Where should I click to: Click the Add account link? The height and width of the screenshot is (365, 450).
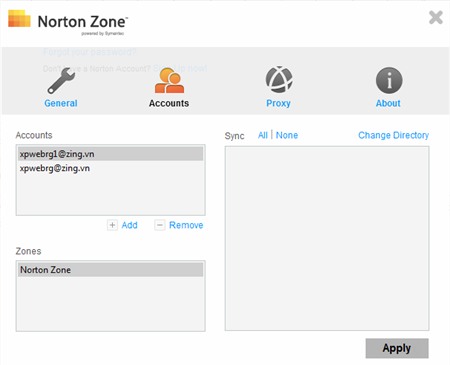129,225
